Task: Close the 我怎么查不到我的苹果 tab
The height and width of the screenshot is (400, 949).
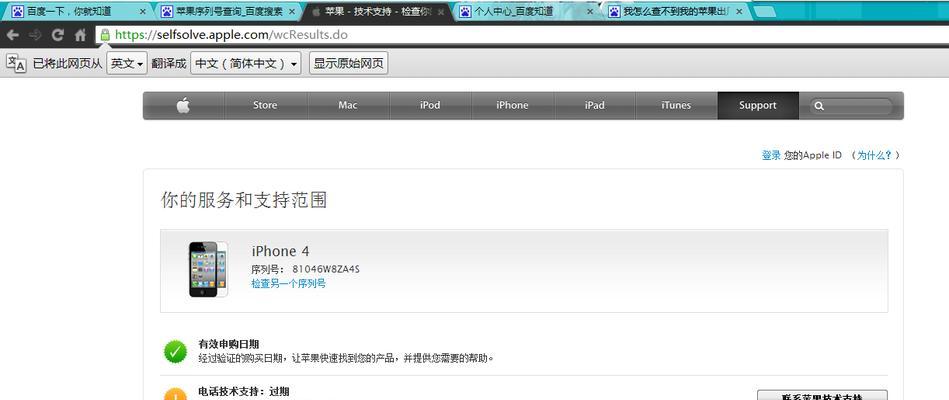Action: click(739, 11)
